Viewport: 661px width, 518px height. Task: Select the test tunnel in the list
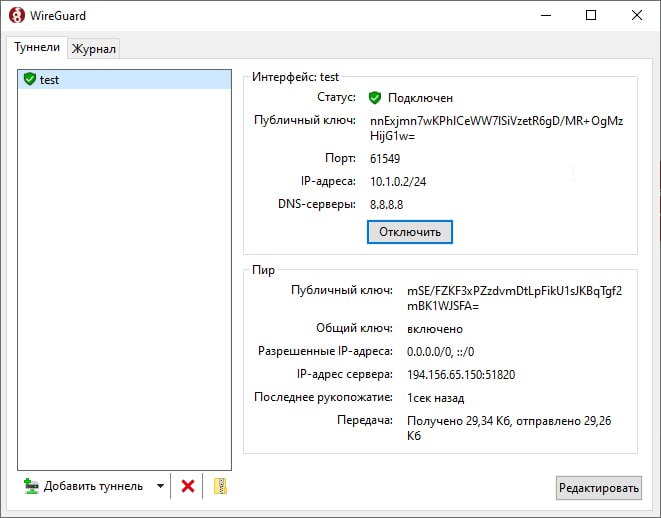[125, 80]
